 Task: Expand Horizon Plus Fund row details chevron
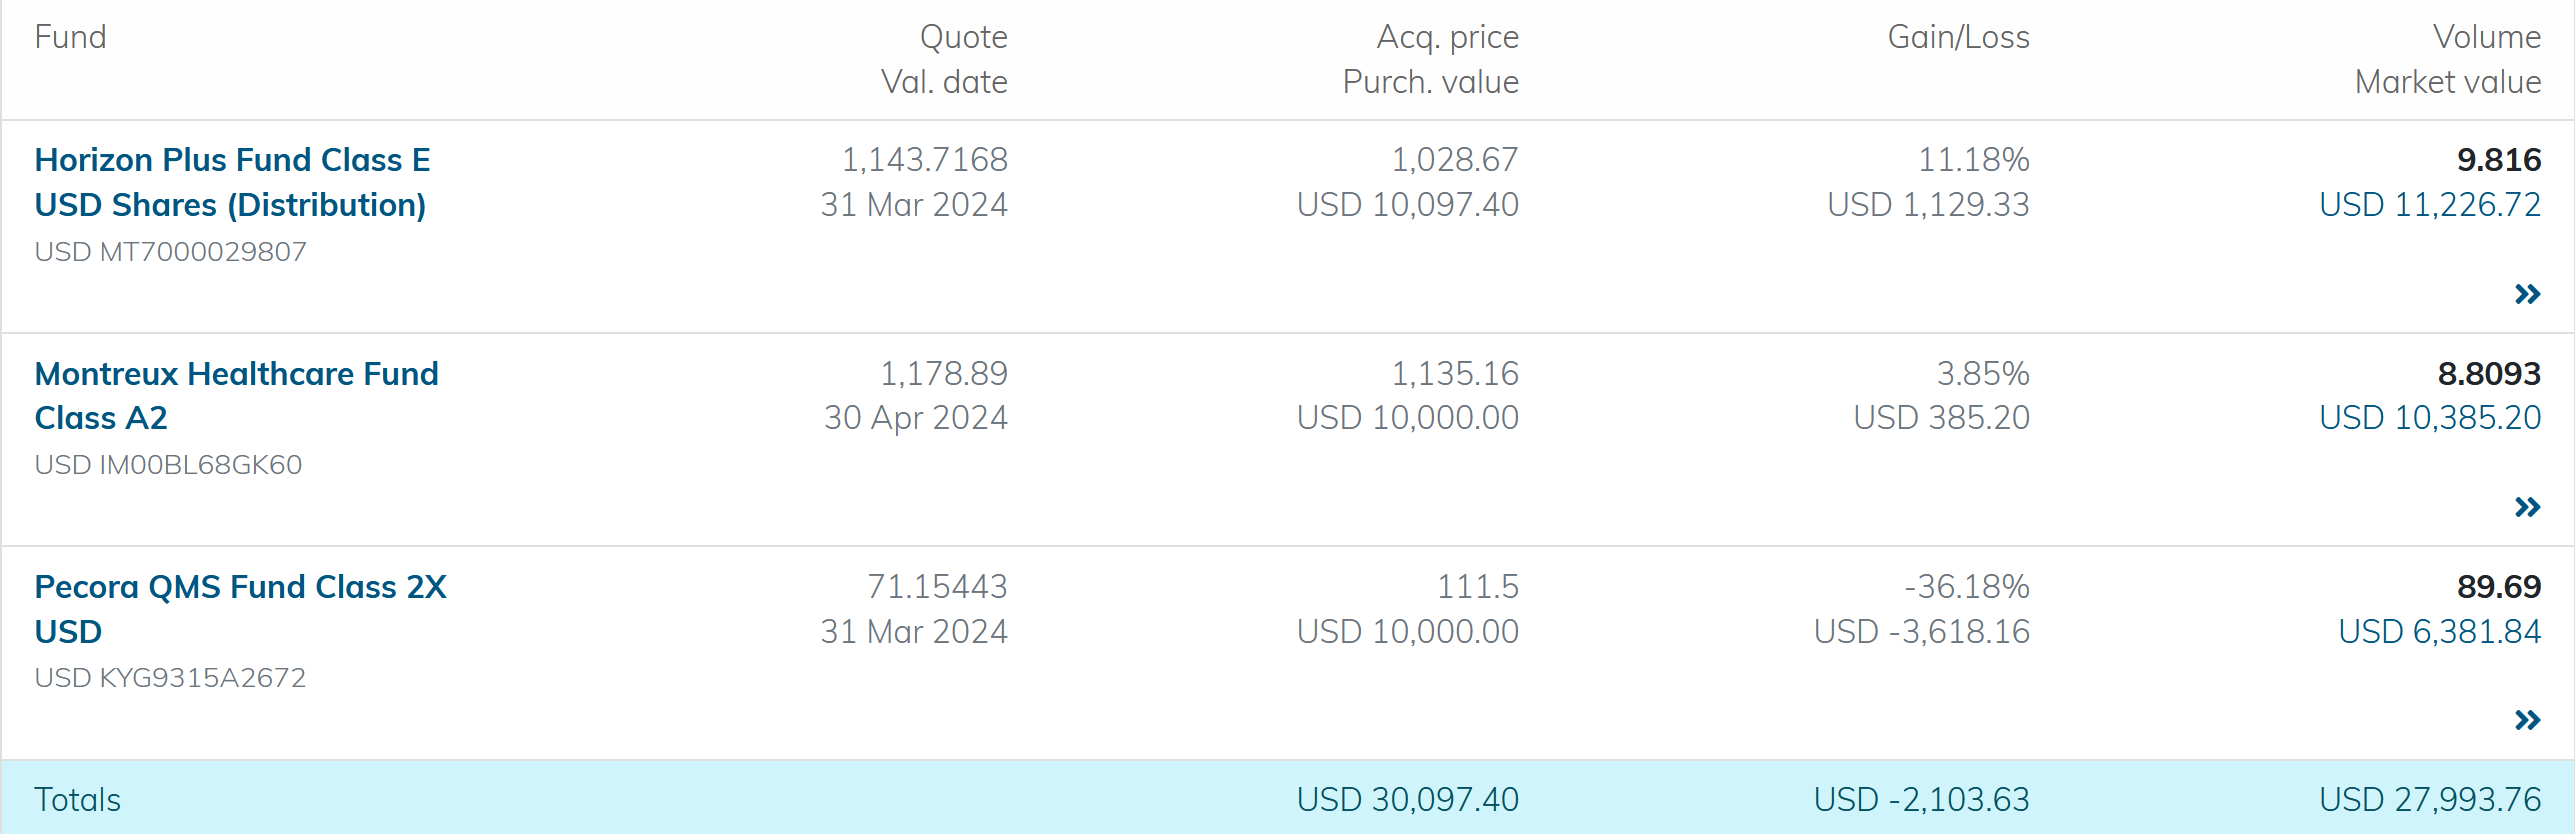click(2527, 294)
